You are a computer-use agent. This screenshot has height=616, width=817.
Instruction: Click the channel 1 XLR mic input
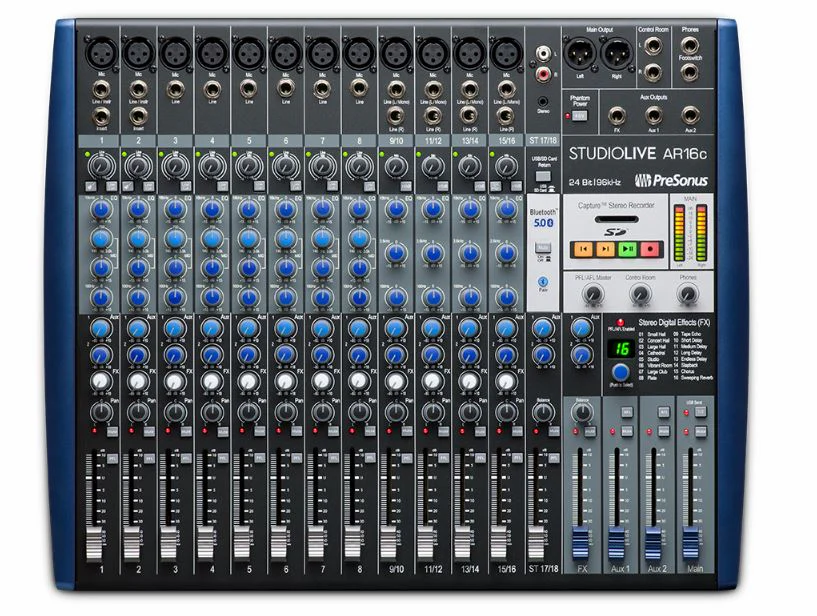tap(101, 53)
